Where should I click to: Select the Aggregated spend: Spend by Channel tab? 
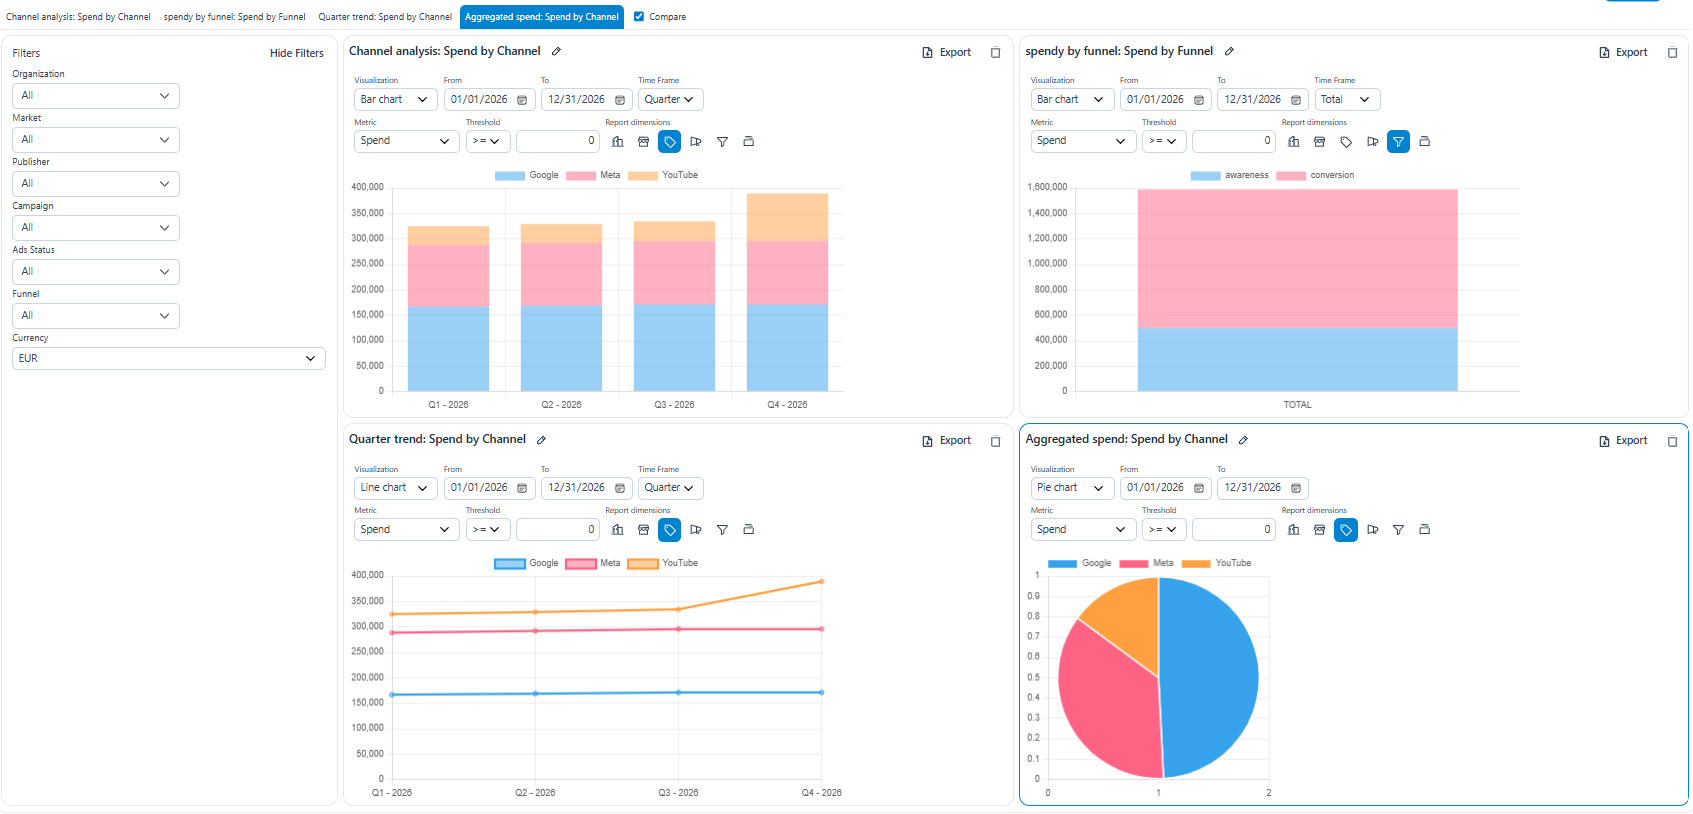click(542, 17)
